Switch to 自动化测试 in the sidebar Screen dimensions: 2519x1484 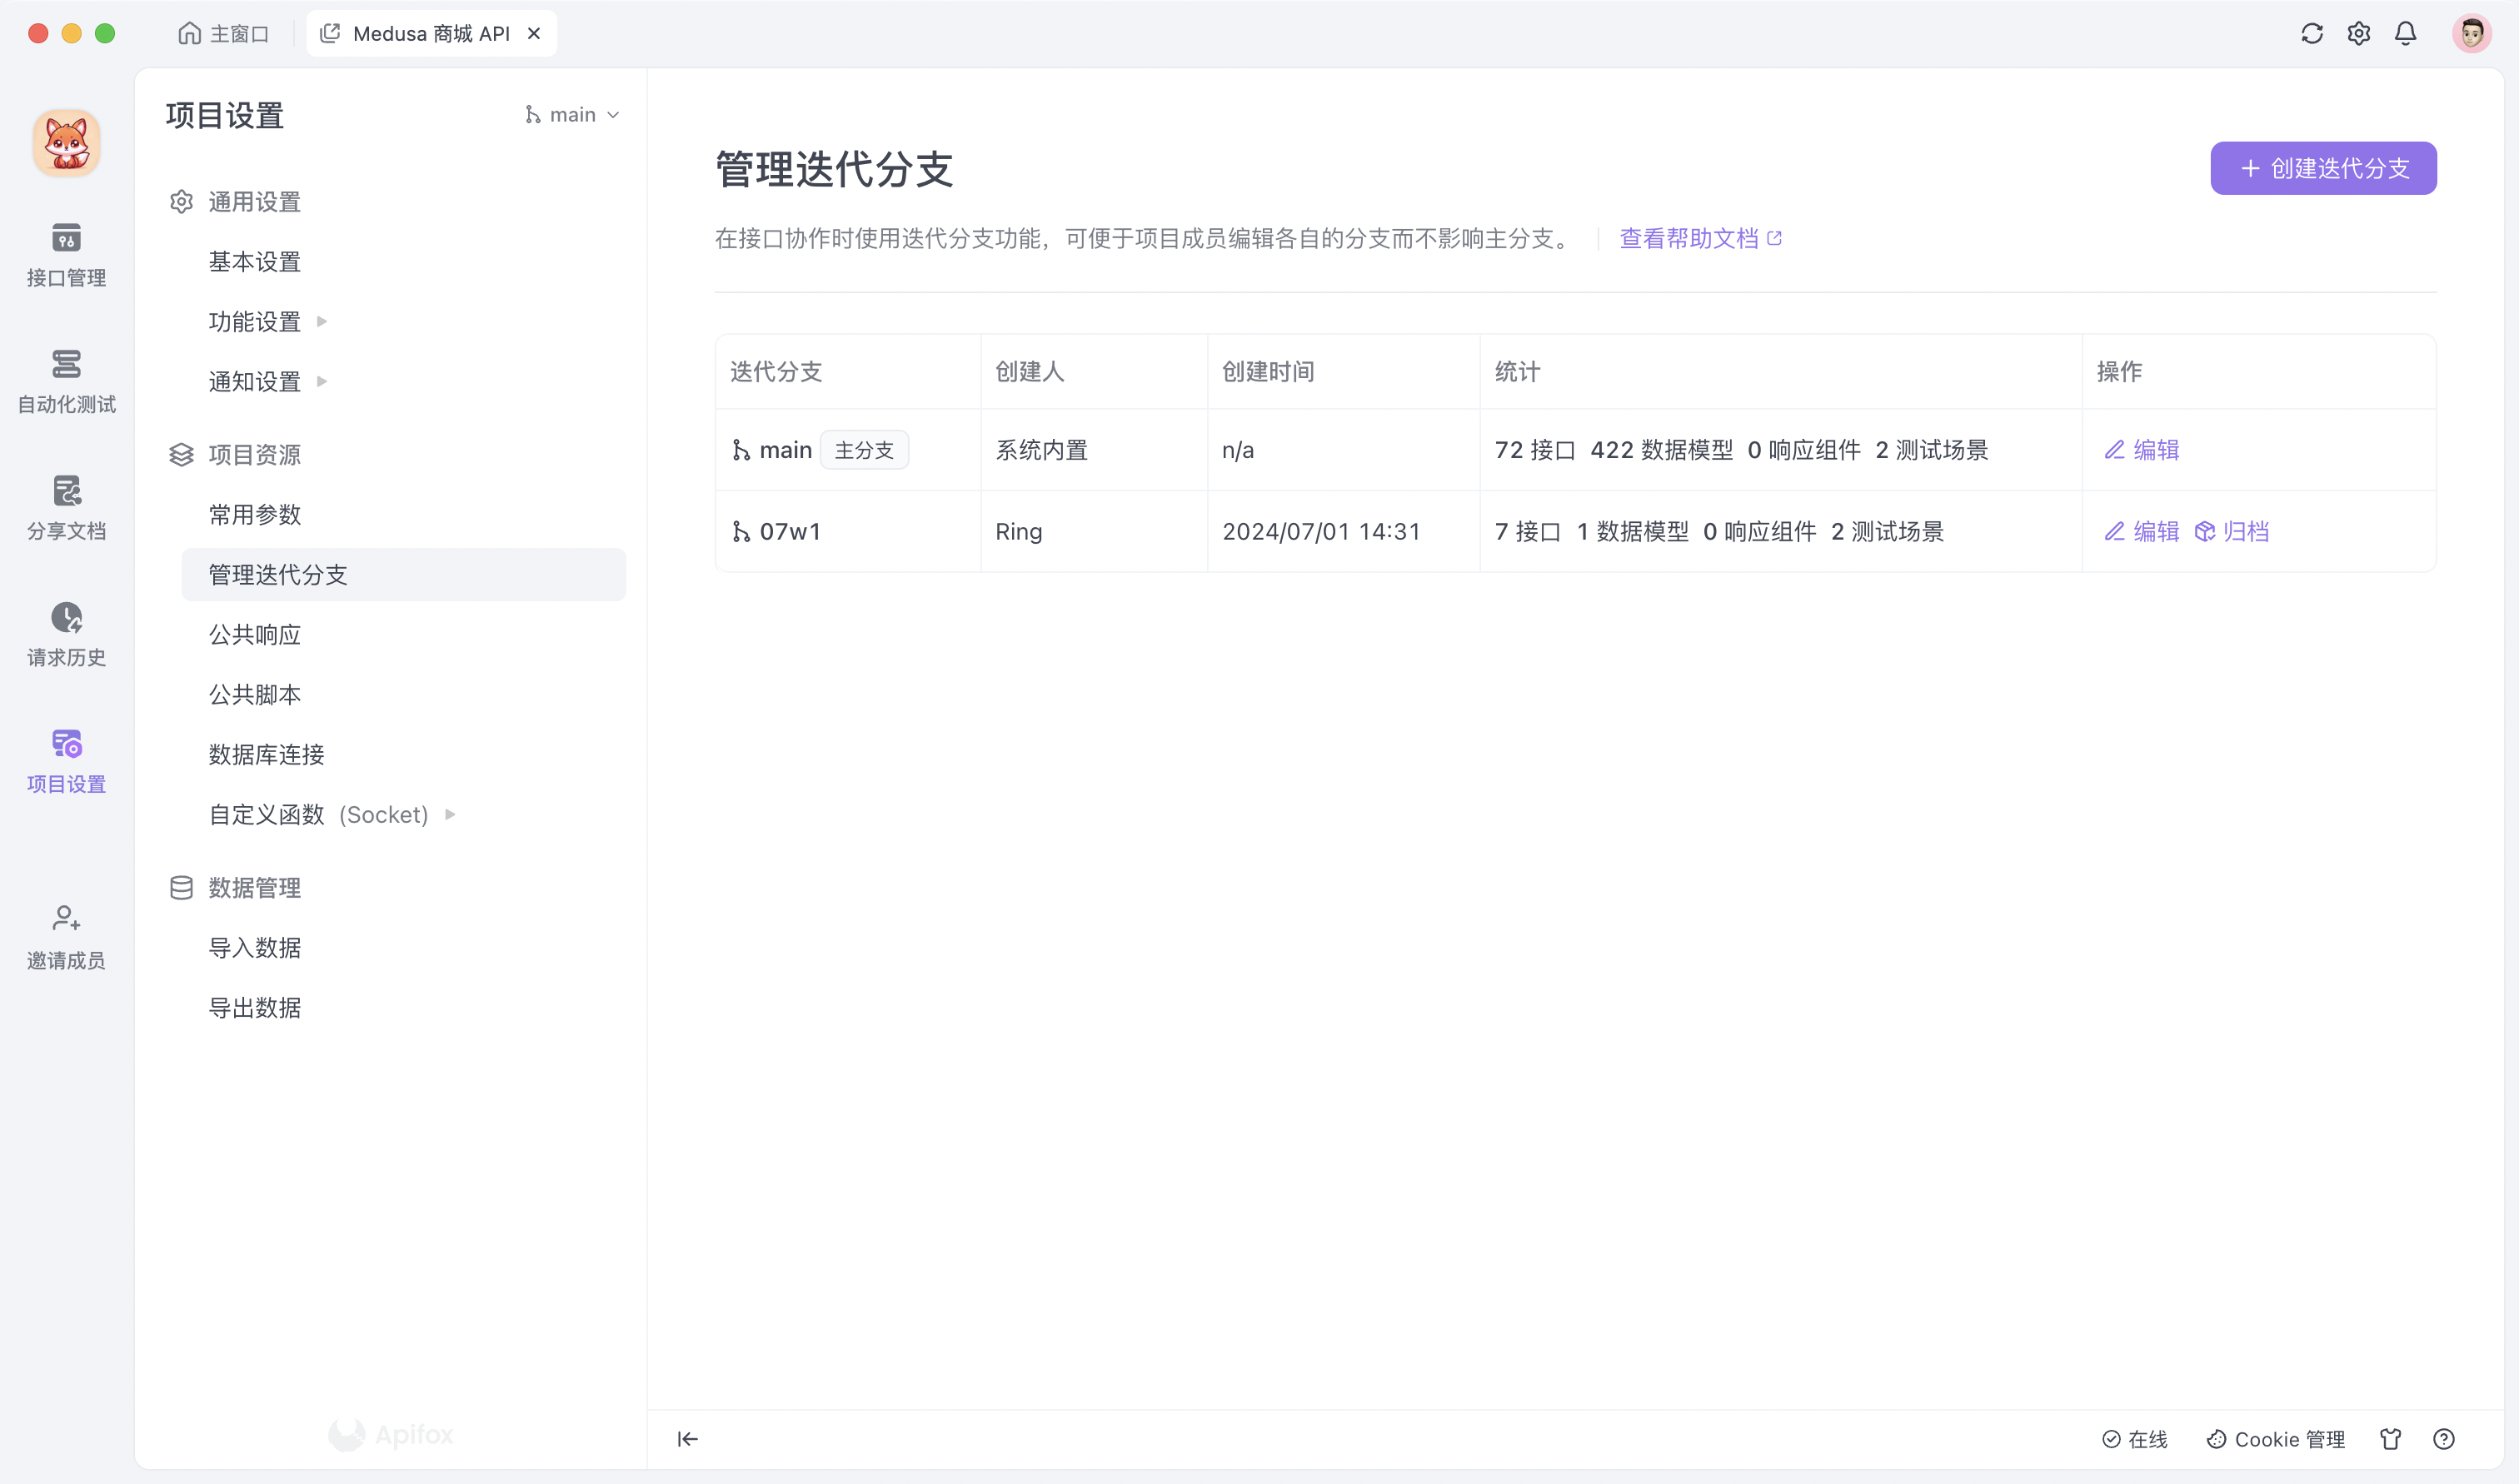click(65, 380)
